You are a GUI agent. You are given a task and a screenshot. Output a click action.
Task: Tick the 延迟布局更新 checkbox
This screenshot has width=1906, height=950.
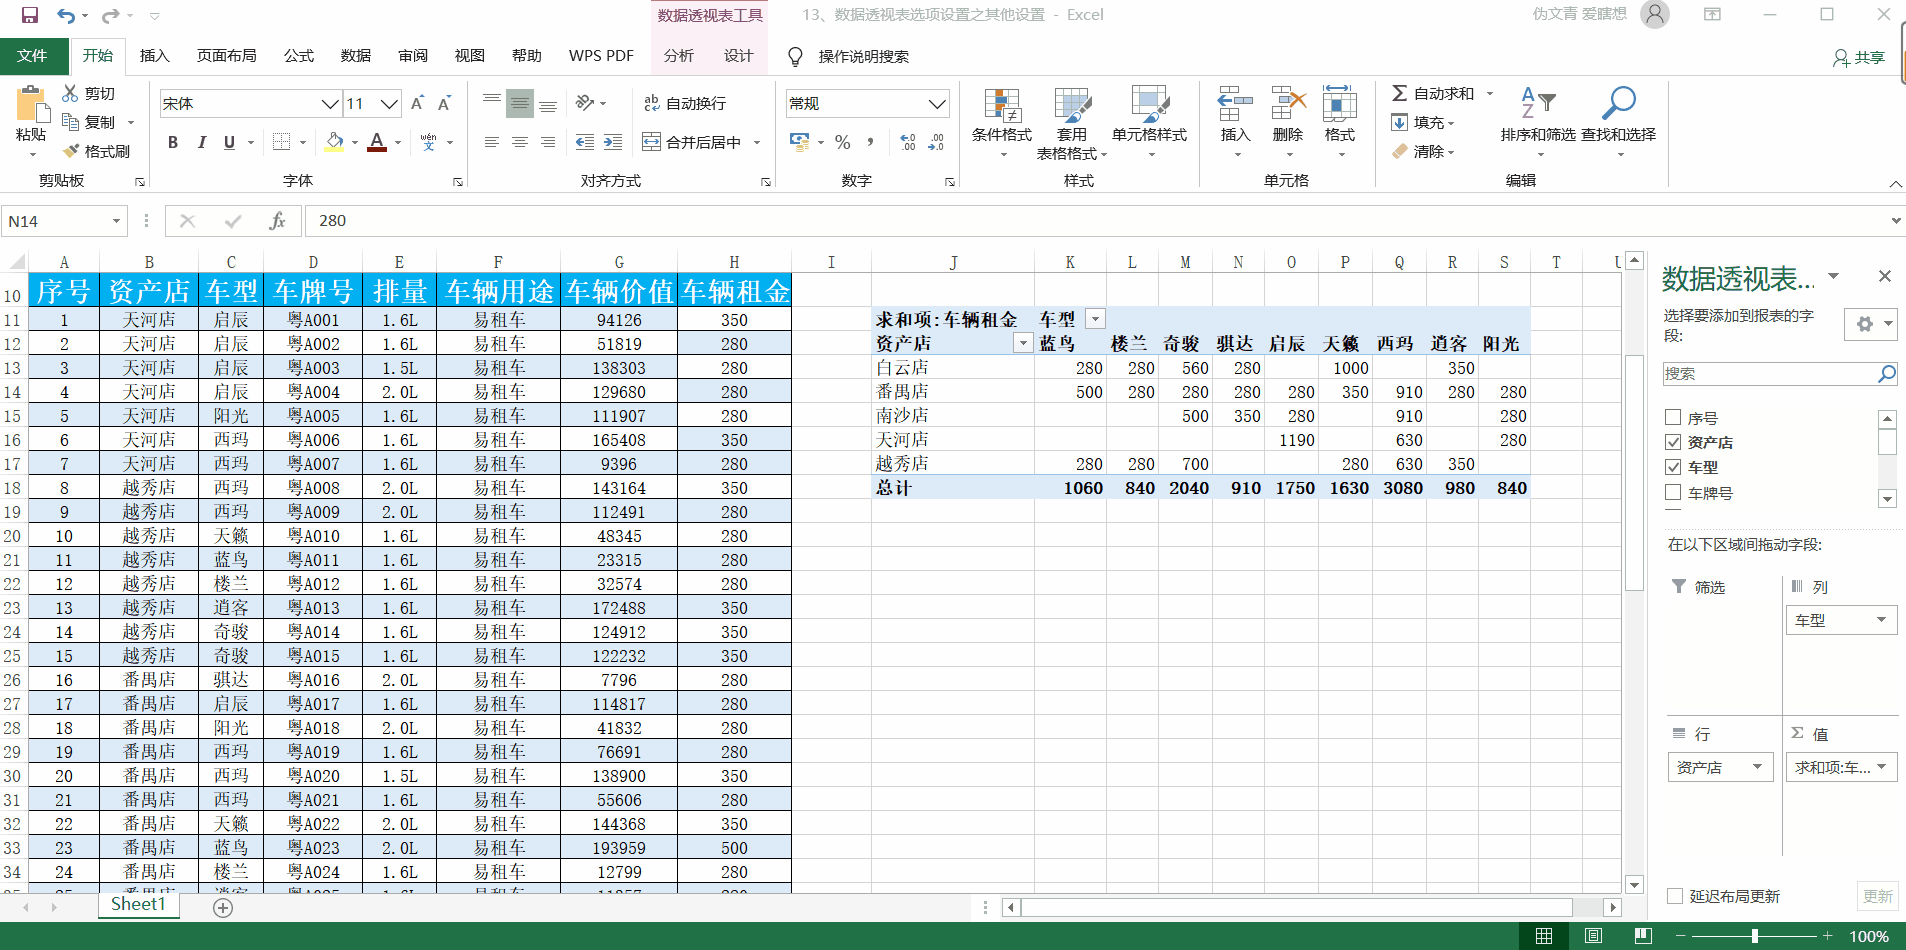[1675, 896]
